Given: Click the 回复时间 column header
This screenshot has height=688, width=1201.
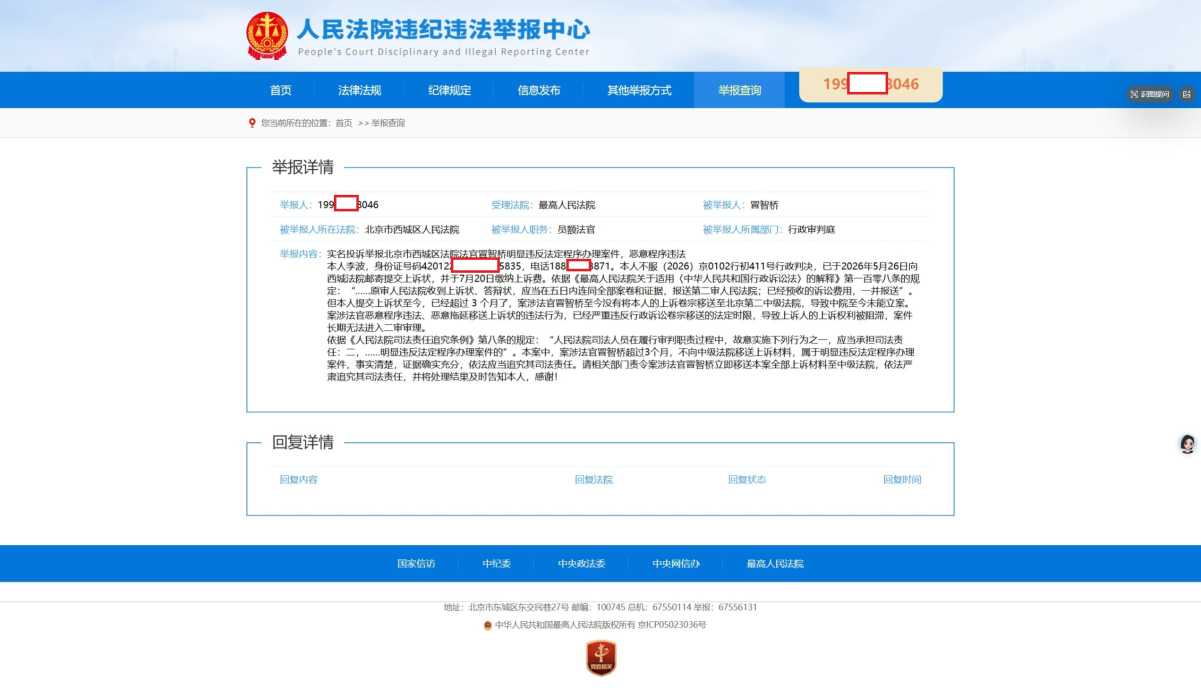Looking at the screenshot, I should [x=902, y=480].
